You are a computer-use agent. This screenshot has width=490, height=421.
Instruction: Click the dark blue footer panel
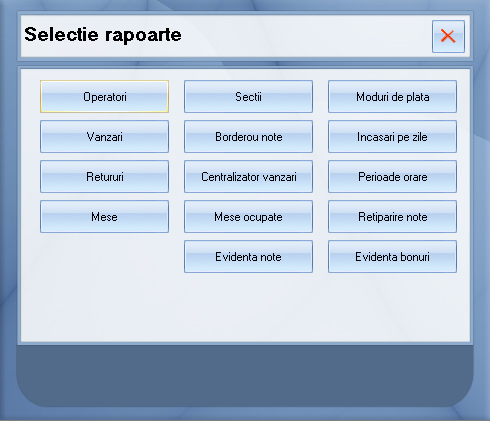click(x=245, y=376)
